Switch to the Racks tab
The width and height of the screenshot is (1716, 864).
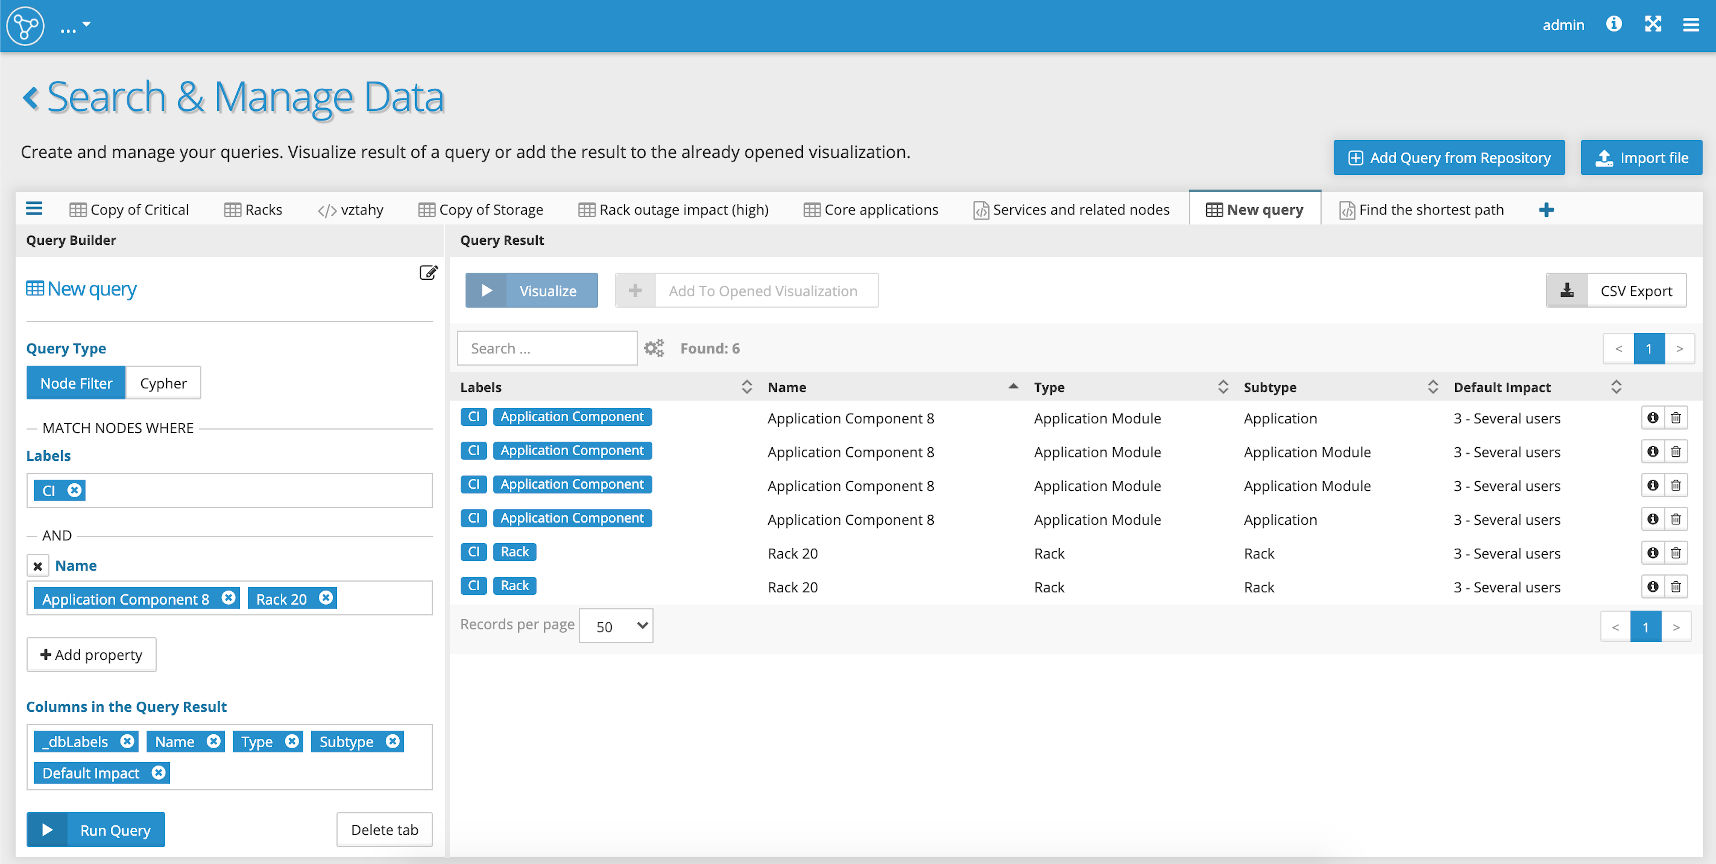(x=253, y=210)
